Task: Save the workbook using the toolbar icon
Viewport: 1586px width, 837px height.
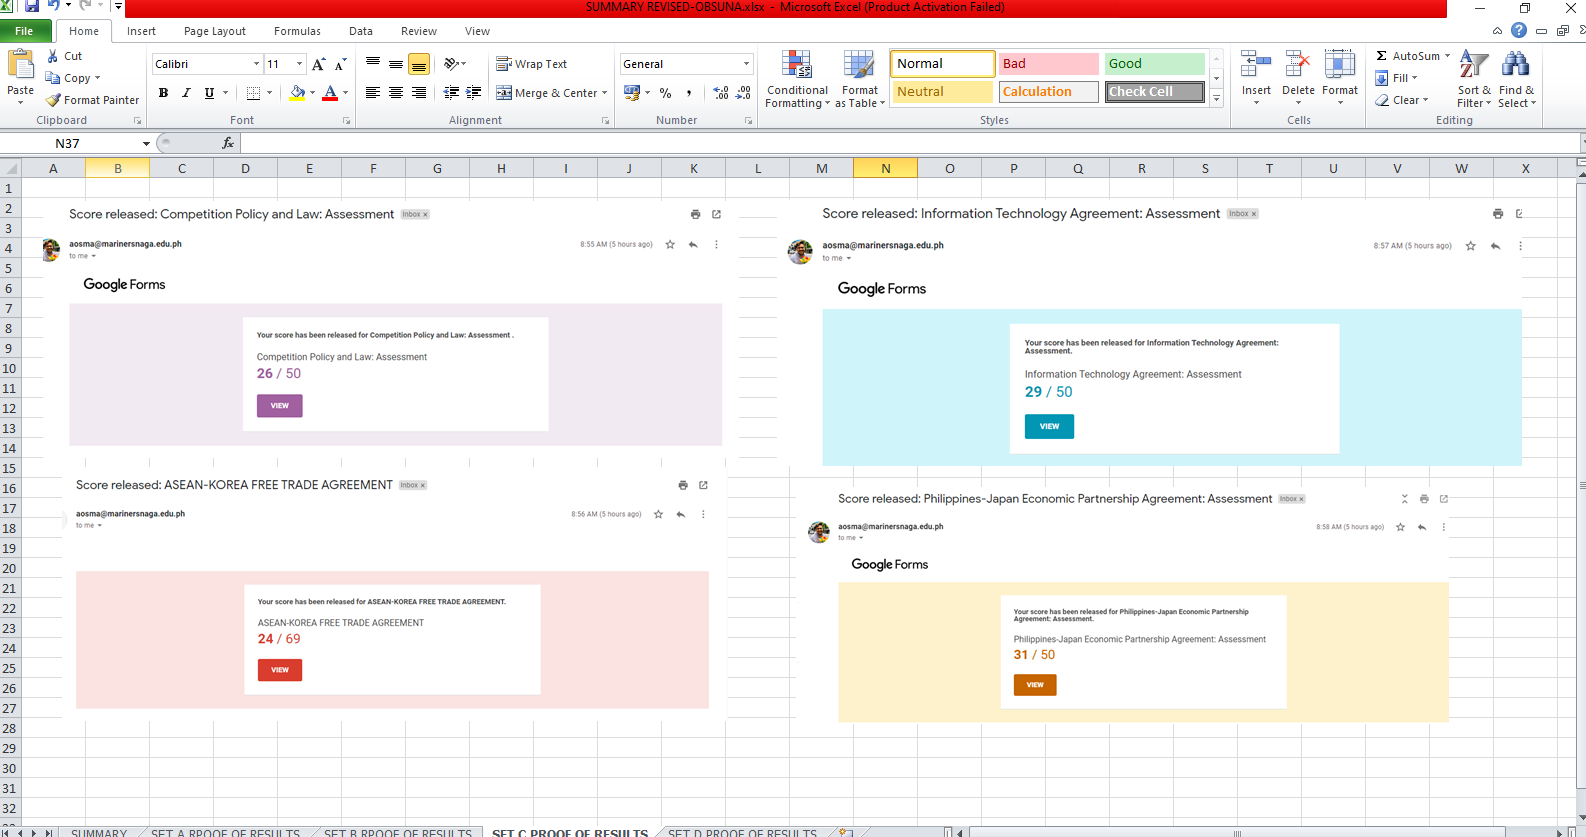Action: pyautogui.click(x=32, y=6)
